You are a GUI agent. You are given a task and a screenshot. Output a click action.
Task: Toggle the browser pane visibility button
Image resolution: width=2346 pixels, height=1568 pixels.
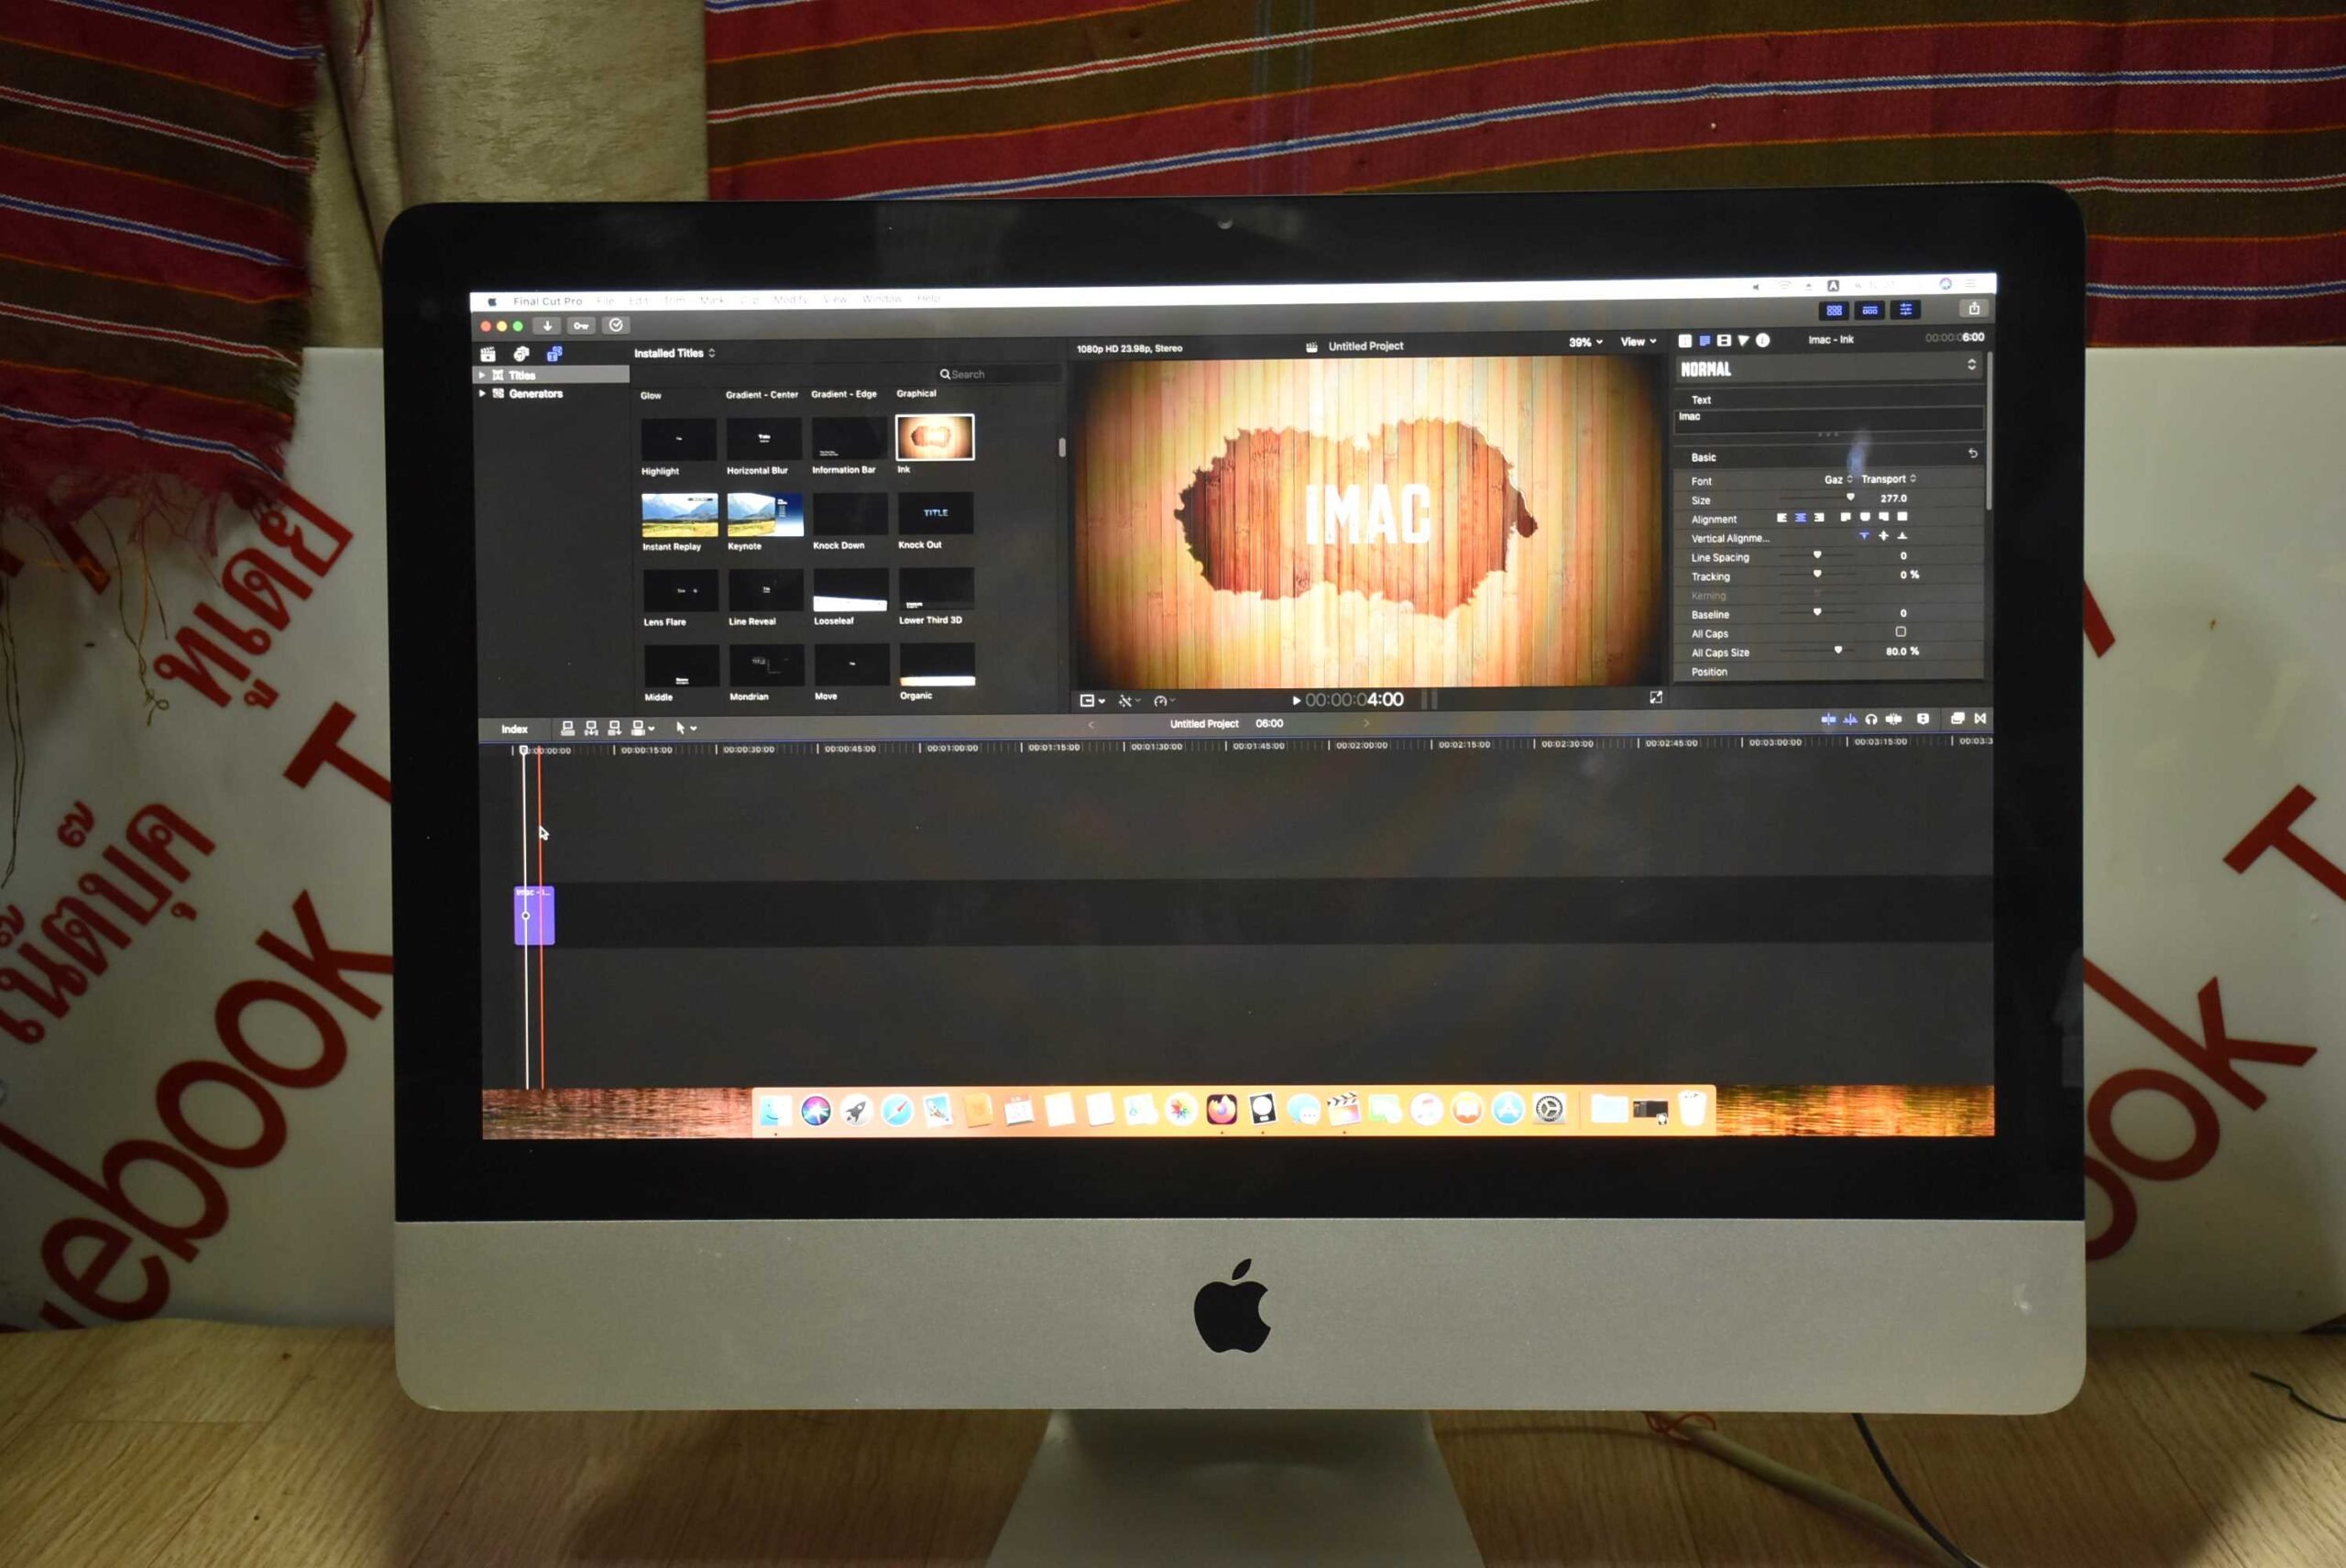coord(1833,311)
